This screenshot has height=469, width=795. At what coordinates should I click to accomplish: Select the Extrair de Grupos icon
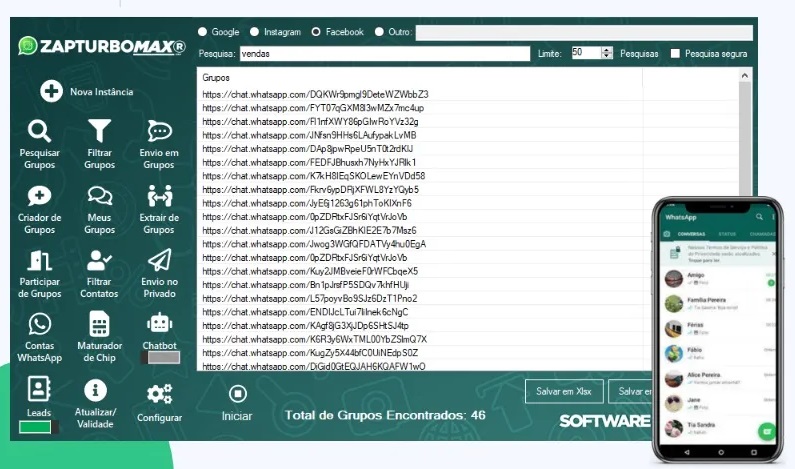point(159,197)
